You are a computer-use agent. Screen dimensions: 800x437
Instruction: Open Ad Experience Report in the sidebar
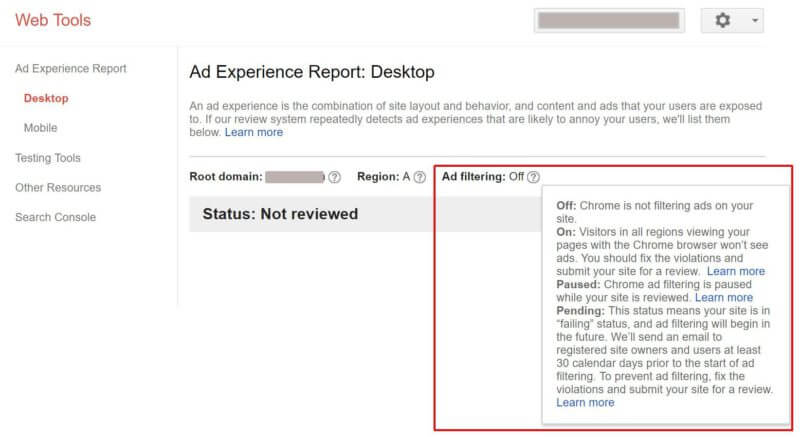coord(70,69)
